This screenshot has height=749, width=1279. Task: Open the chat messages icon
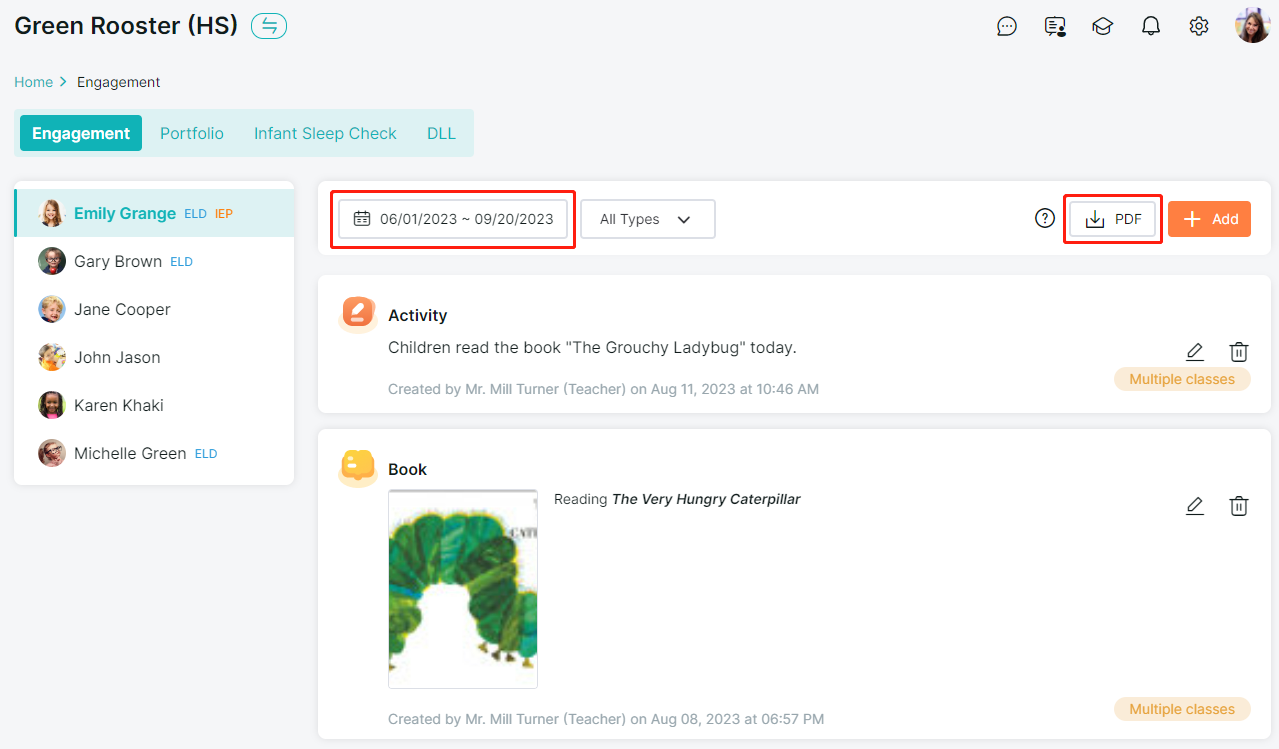tap(1007, 27)
